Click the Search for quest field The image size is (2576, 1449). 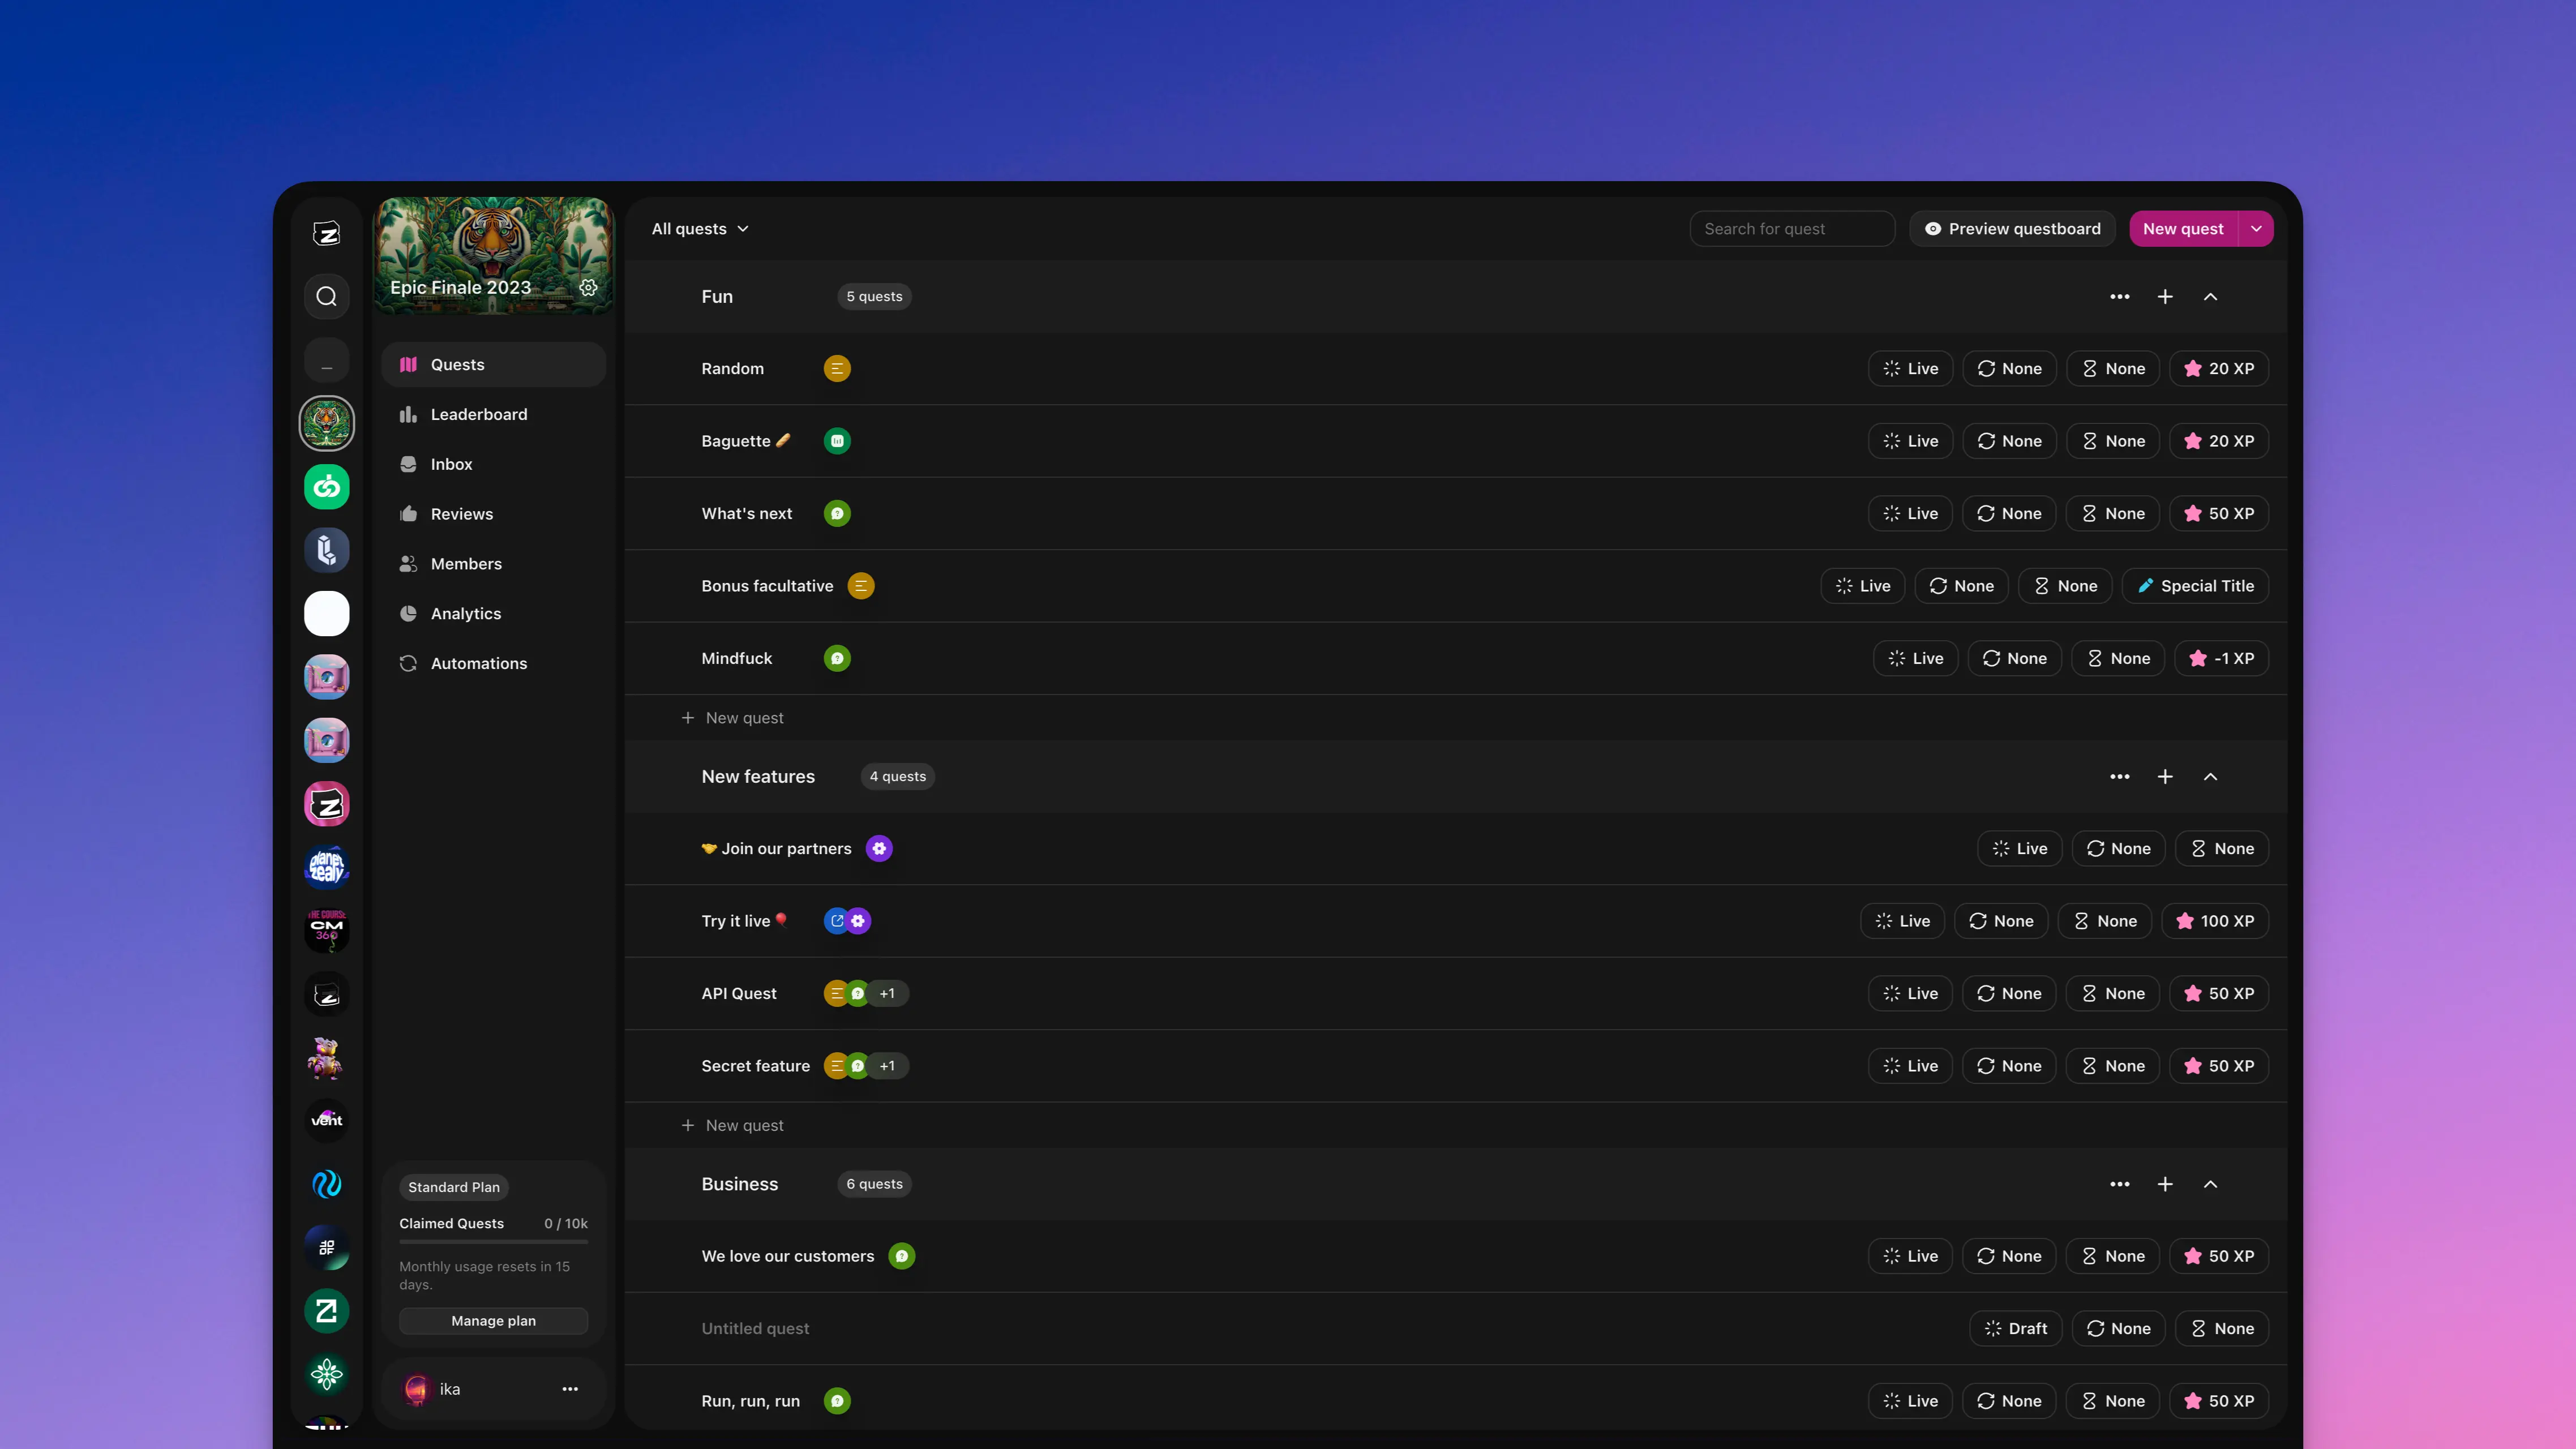pos(1792,229)
